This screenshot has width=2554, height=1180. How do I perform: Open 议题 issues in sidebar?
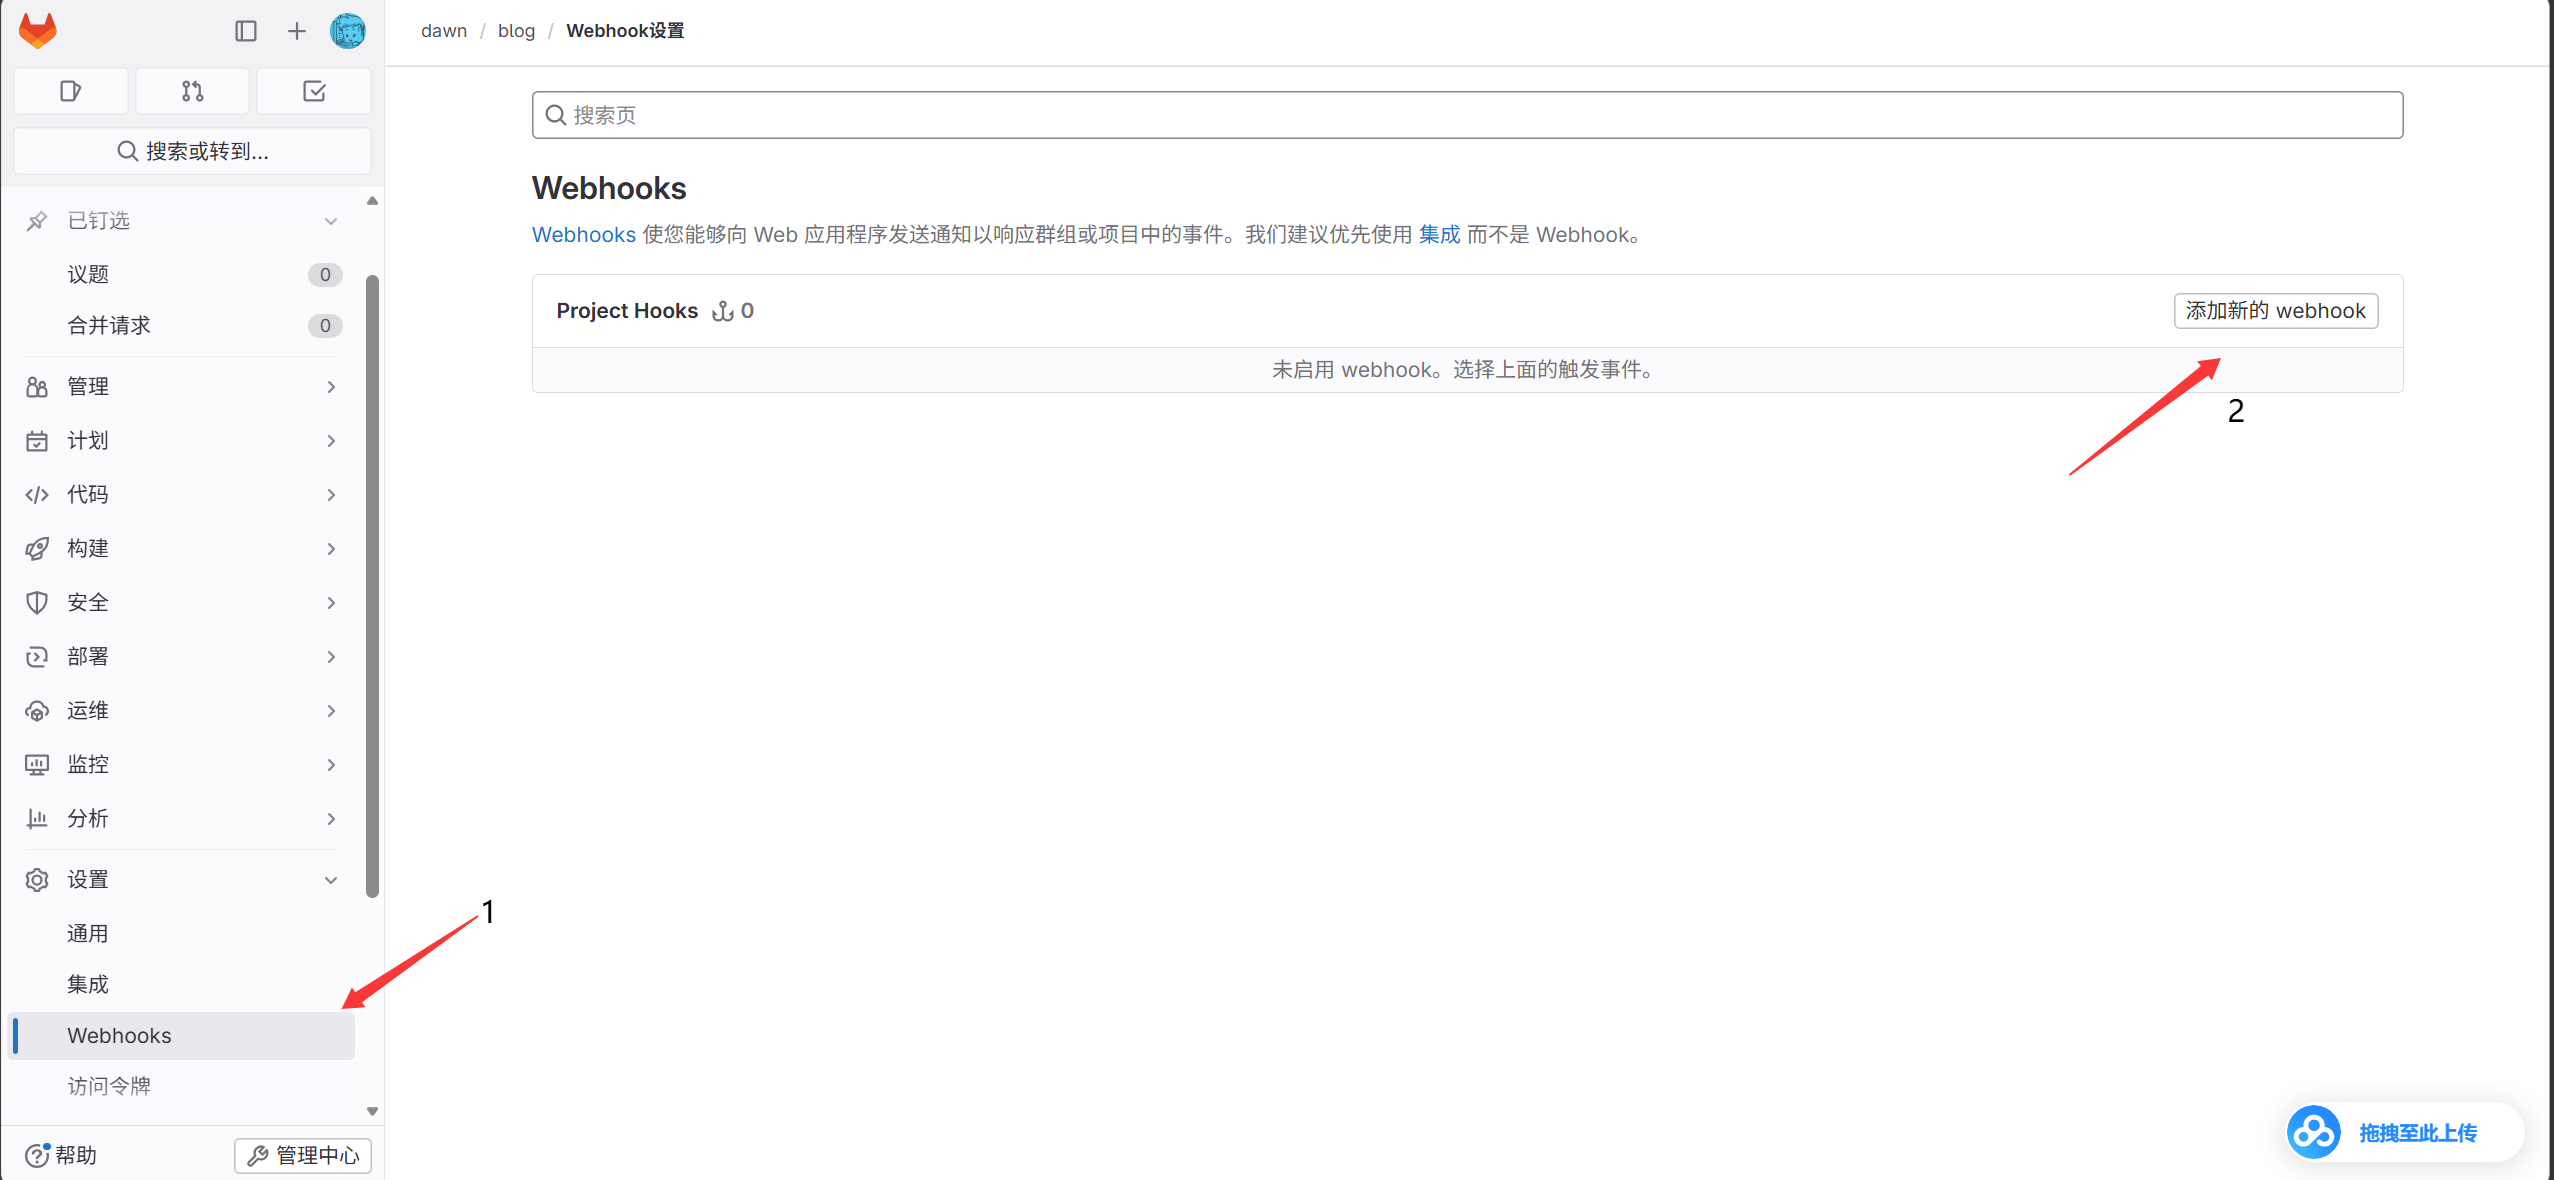click(181, 274)
